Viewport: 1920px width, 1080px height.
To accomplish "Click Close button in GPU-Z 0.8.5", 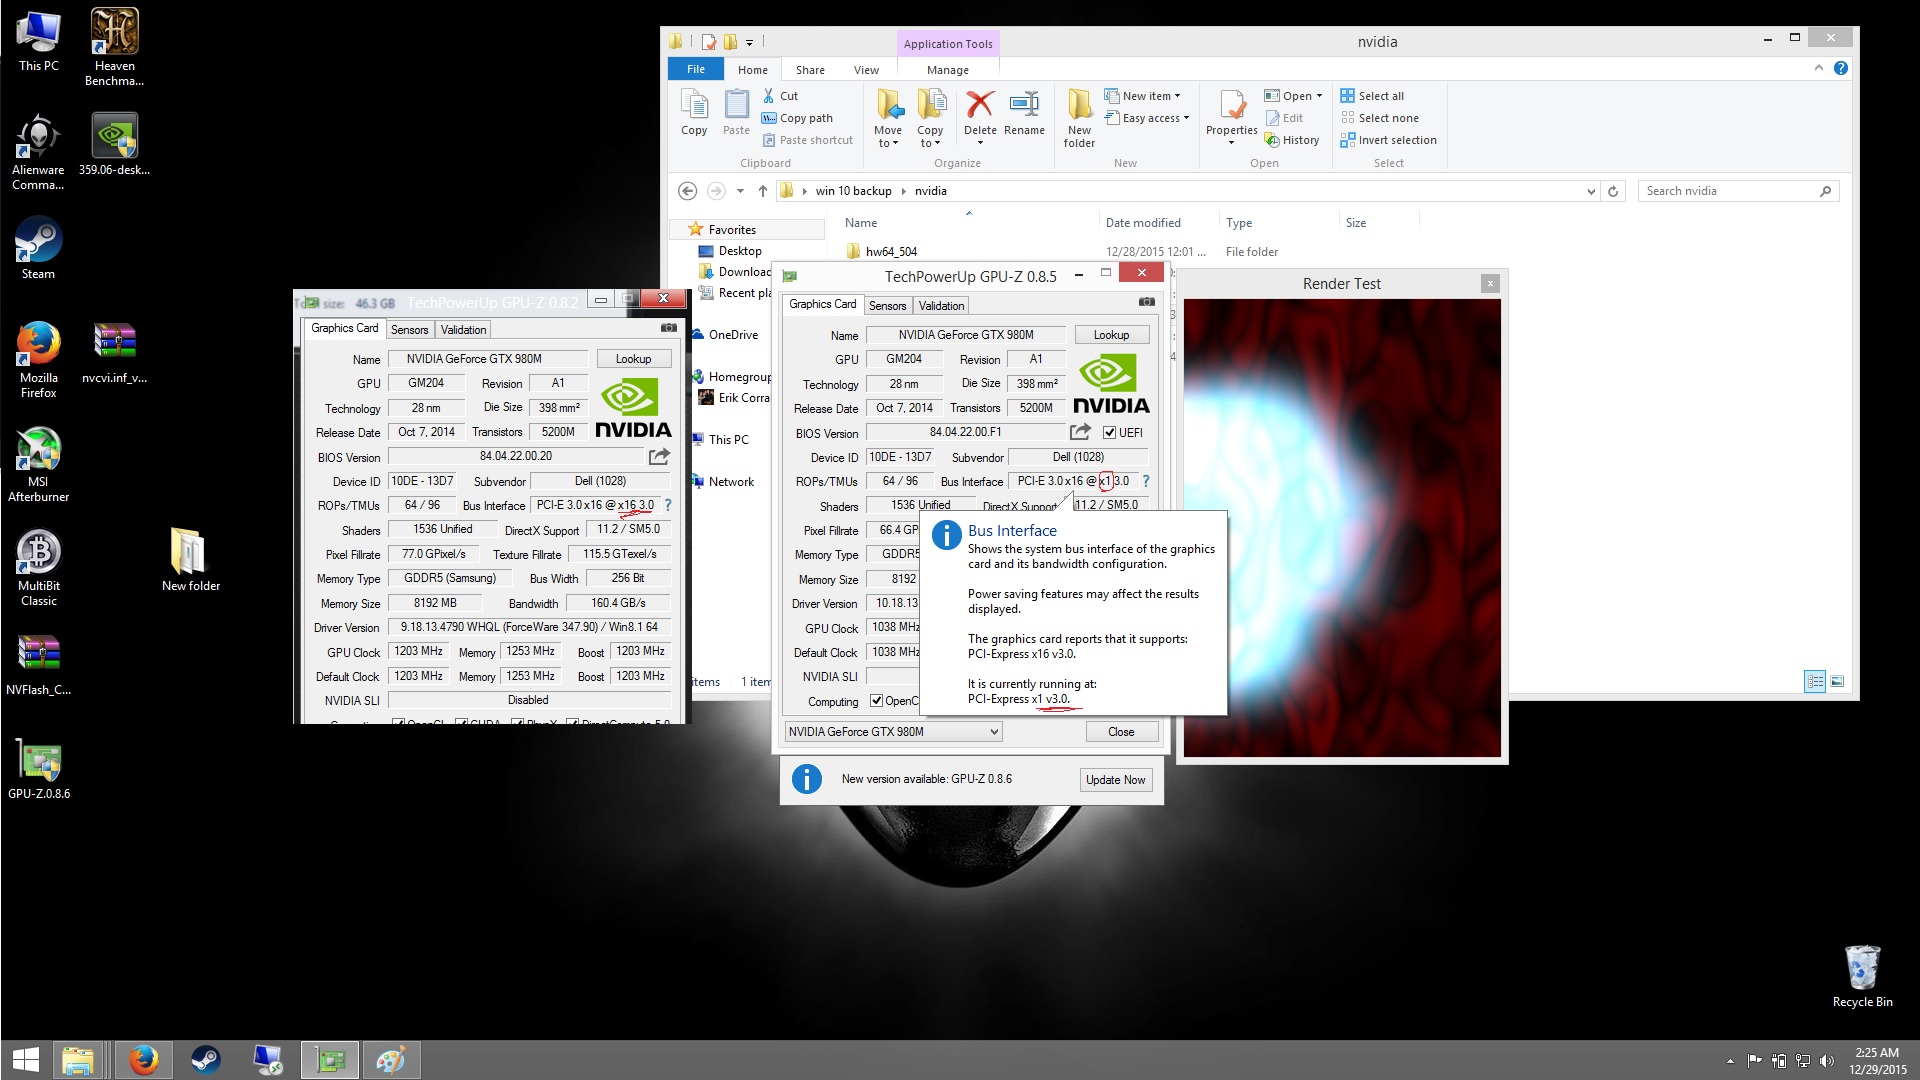I will click(x=1121, y=732).
